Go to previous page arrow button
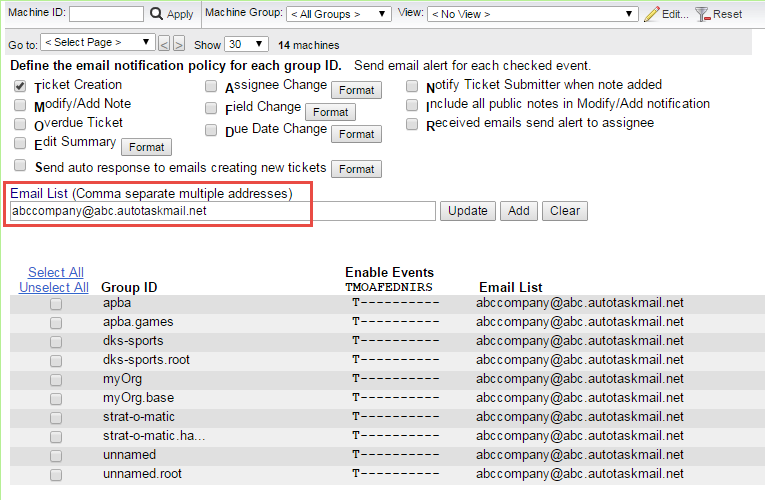 pyautogui.click(x=165, y=44)
